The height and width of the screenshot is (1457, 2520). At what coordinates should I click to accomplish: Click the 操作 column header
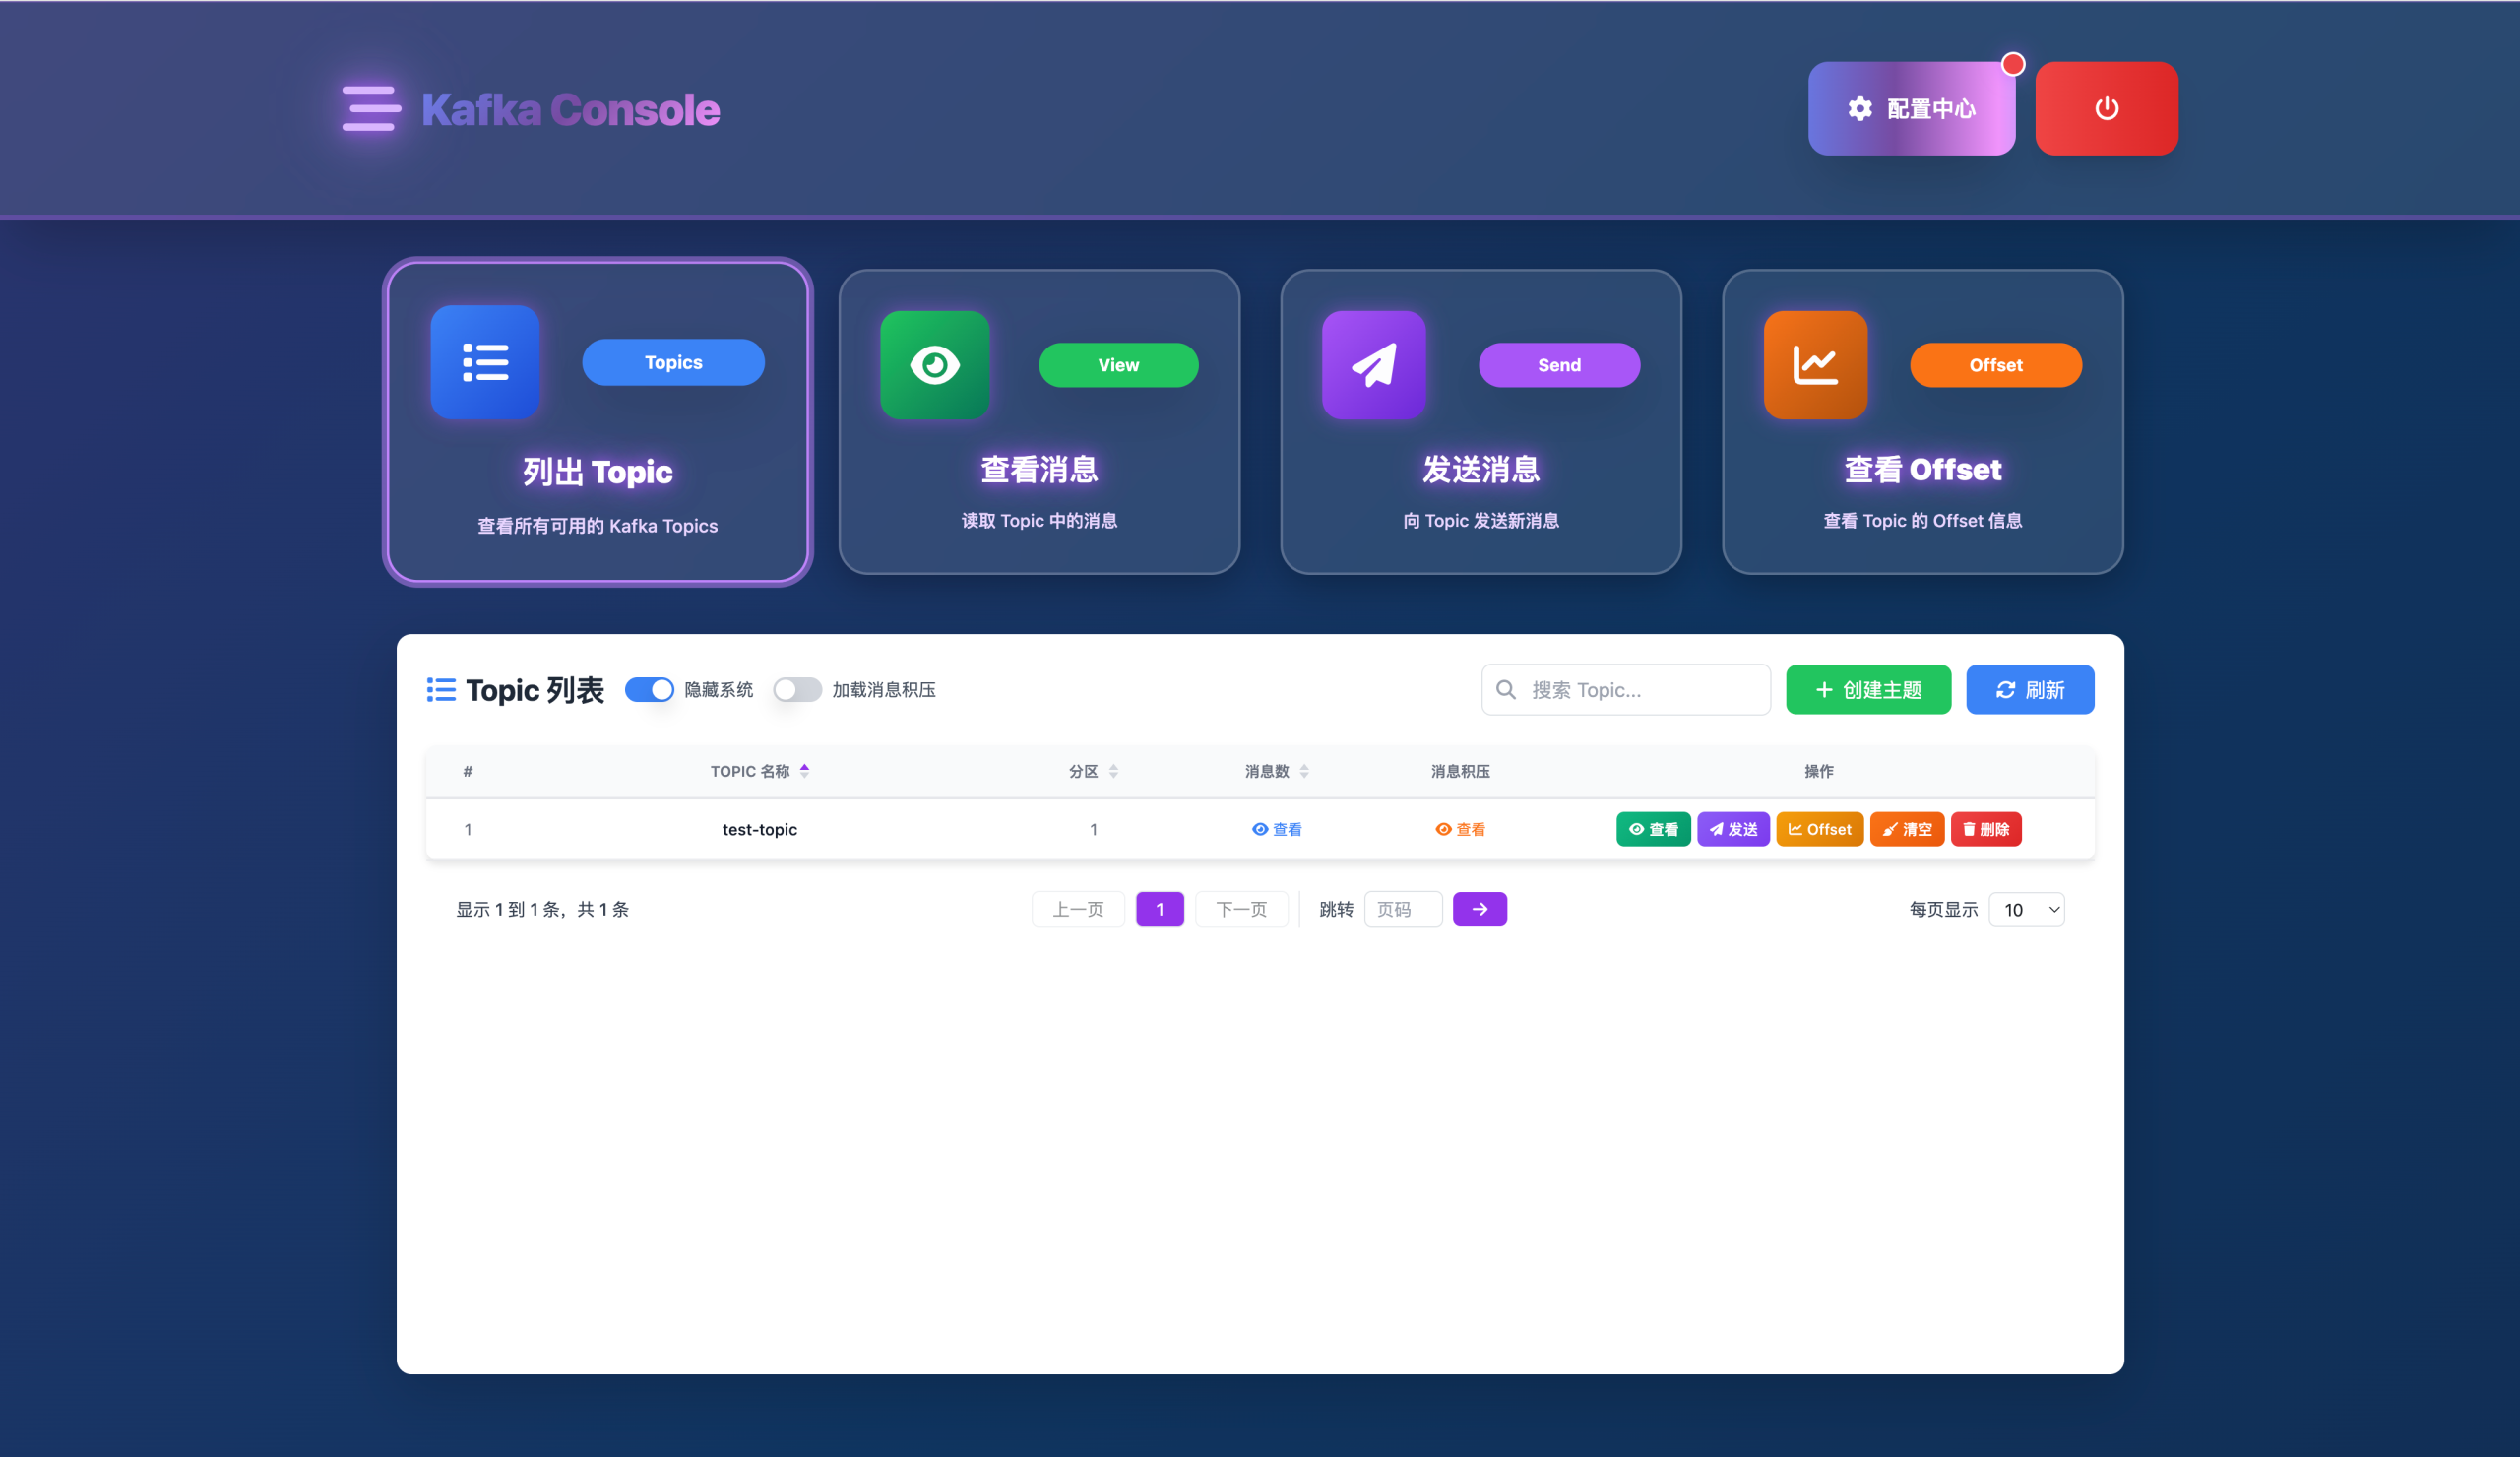[x=1819, y=771]
